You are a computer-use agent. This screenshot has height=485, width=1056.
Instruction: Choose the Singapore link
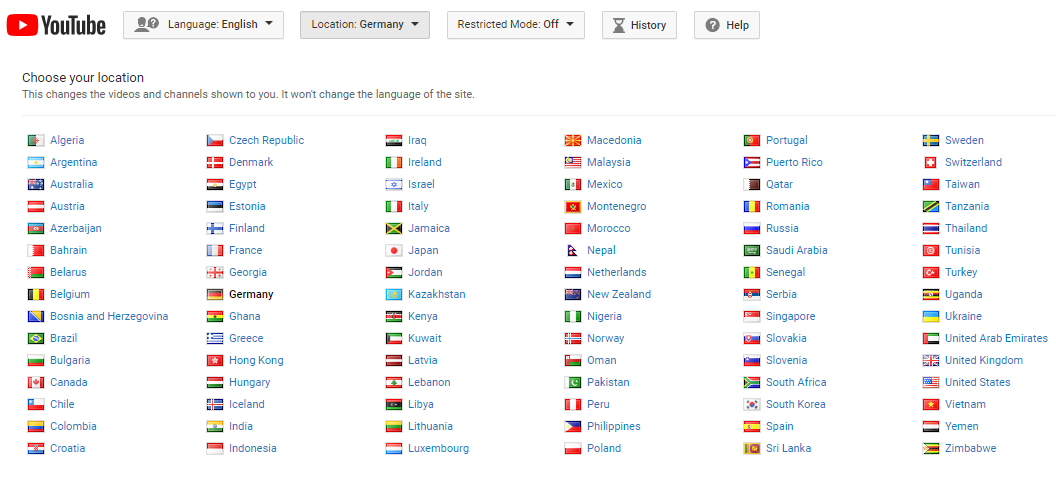(791, 316)
